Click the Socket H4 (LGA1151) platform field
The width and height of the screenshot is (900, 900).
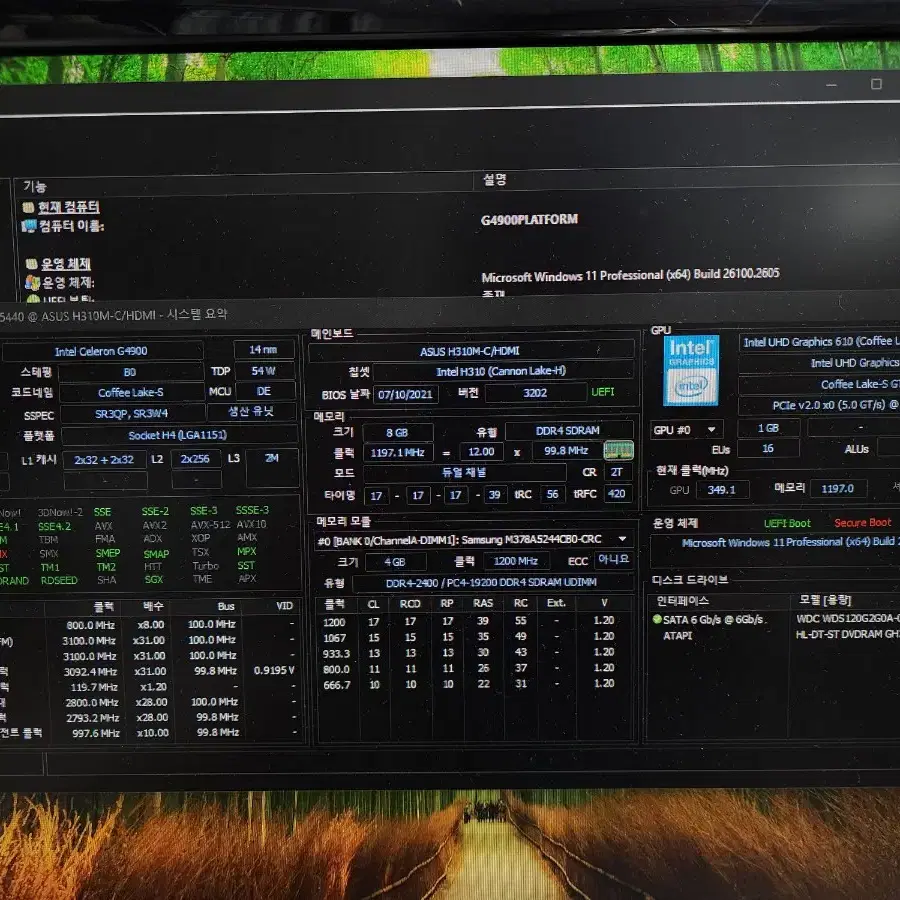178,435
